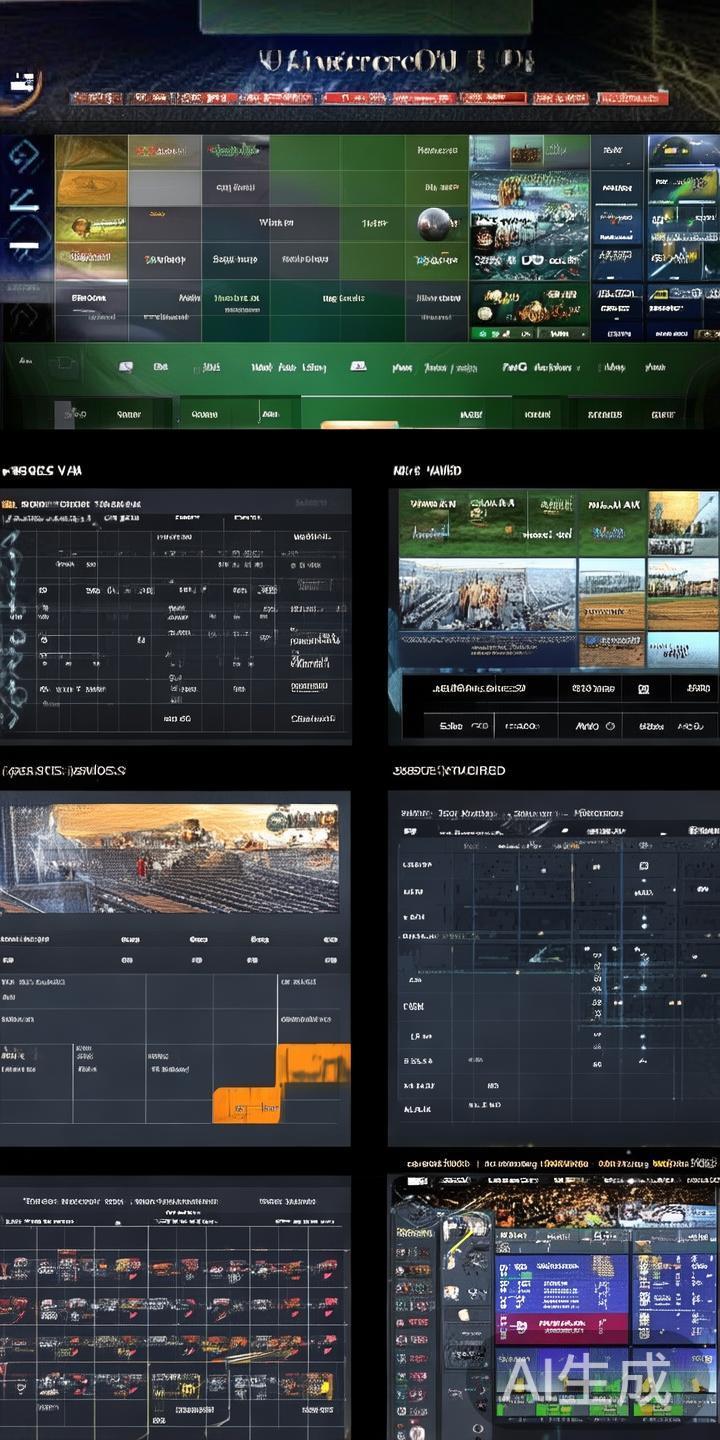Click the square icon in the stadium panel's footer
720x1440 pixels.
(643, 688)
